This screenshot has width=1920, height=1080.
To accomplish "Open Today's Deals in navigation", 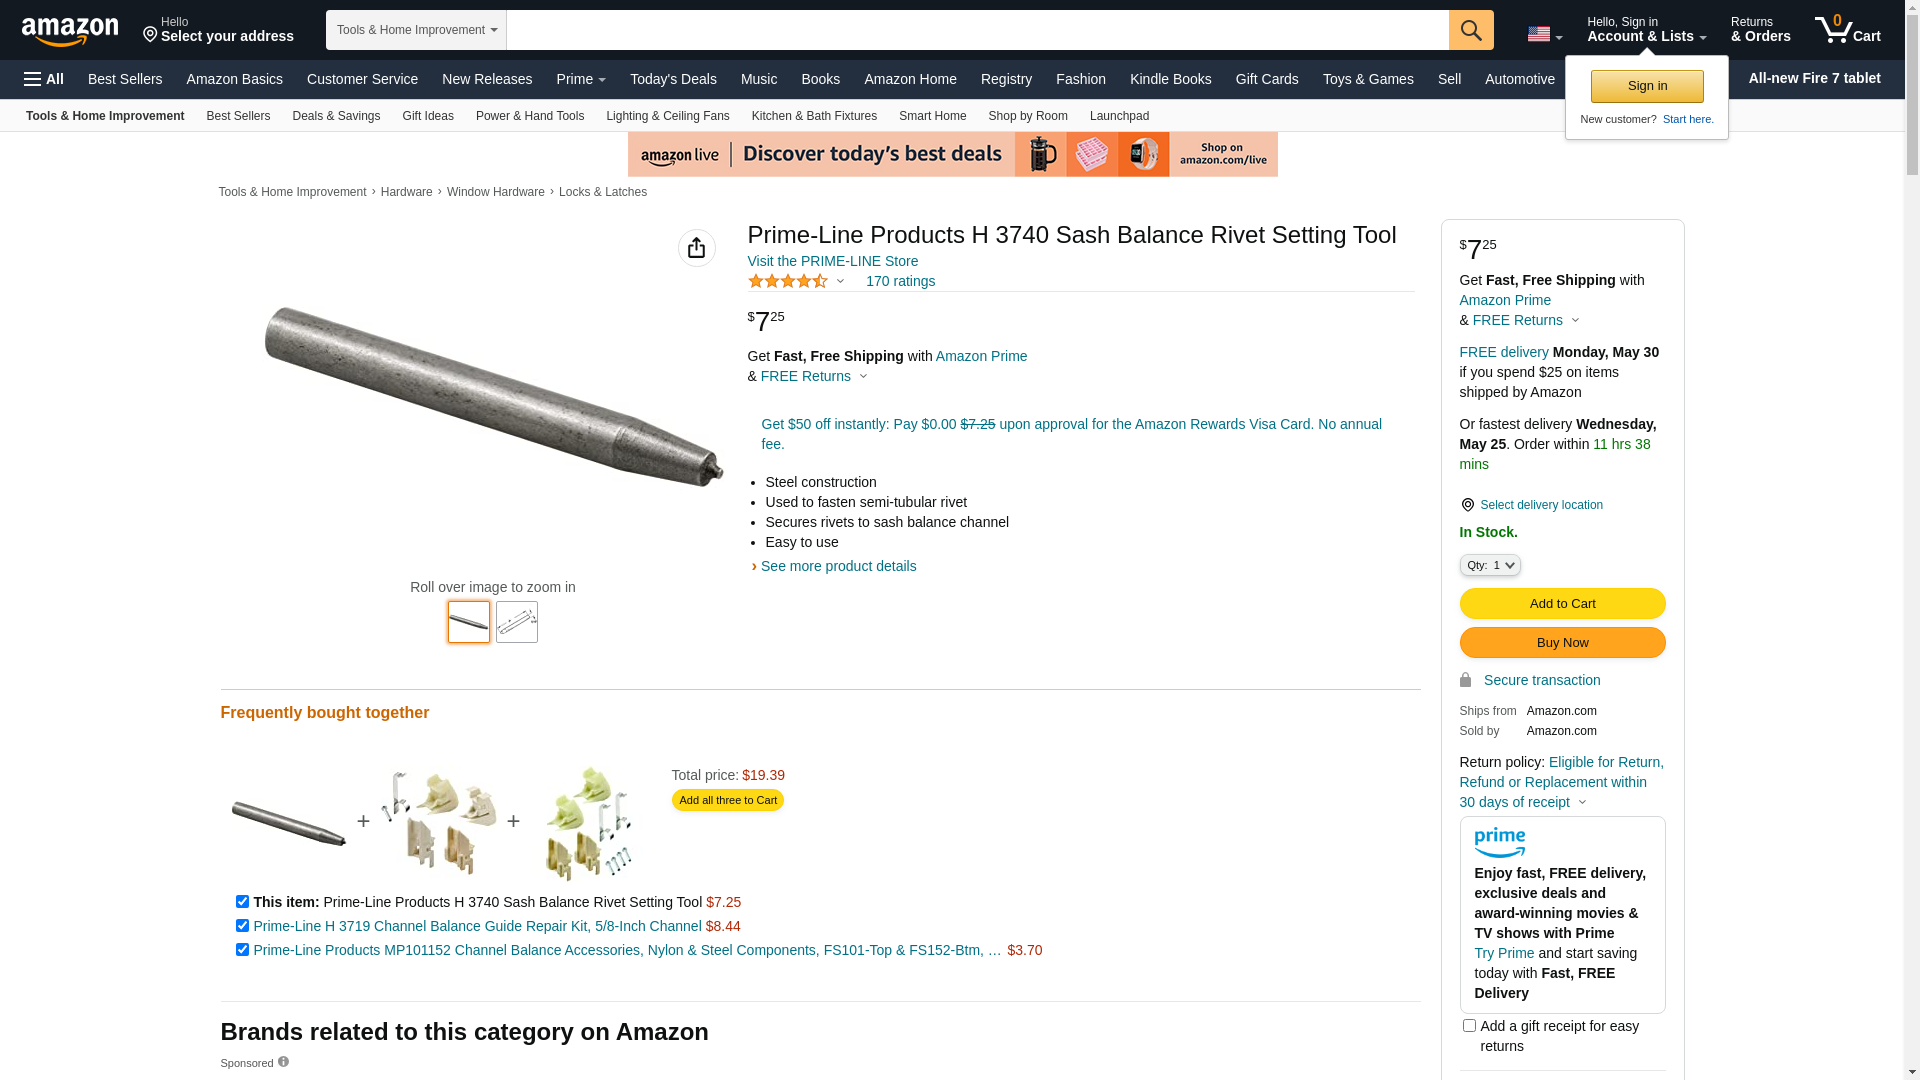I will 673,79.
